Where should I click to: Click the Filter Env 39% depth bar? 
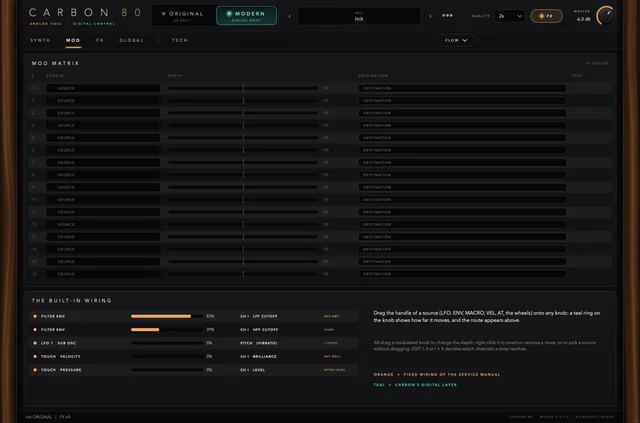click(167, 329)
